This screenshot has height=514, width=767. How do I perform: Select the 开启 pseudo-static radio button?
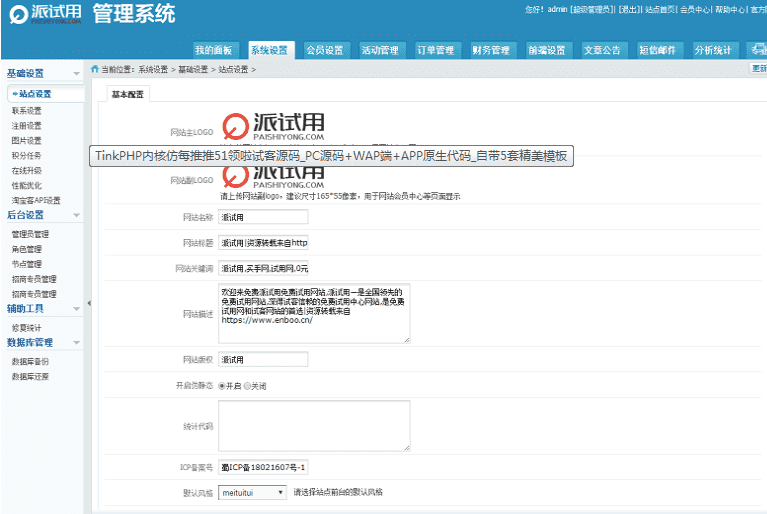222,386
